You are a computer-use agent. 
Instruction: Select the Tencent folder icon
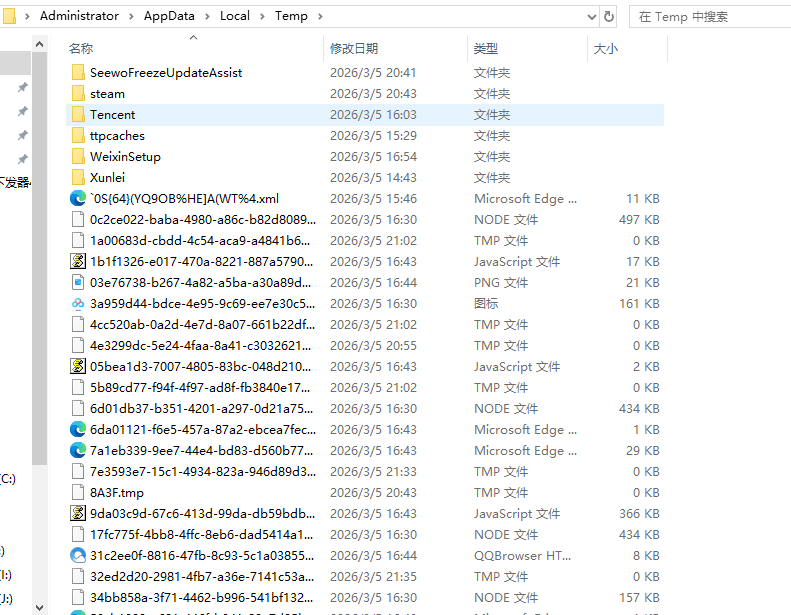pyautogui.click(x=78, y=115)
